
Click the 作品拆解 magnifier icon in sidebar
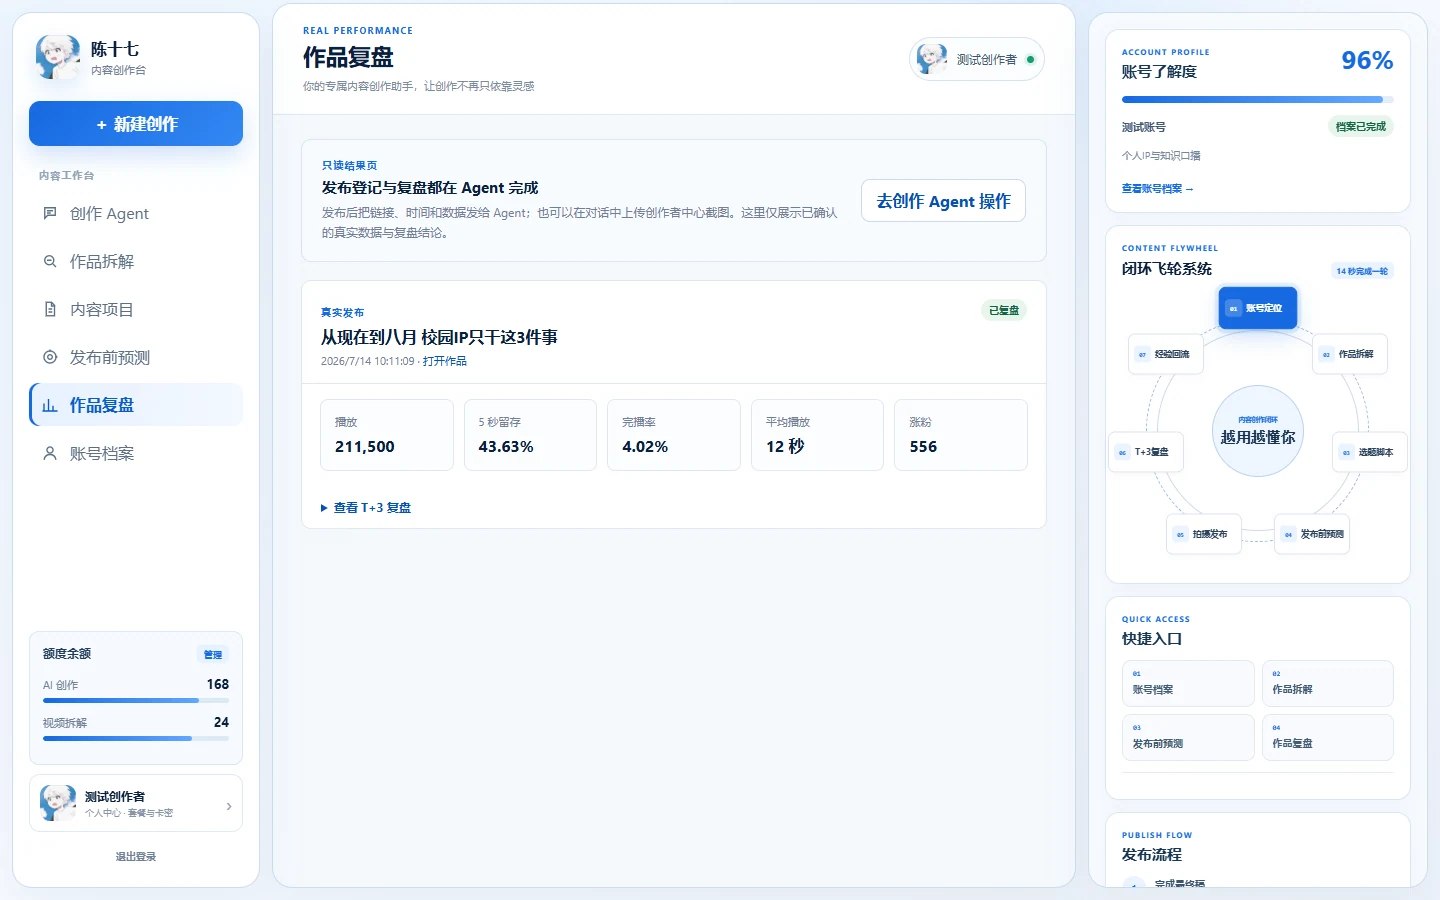50,261
